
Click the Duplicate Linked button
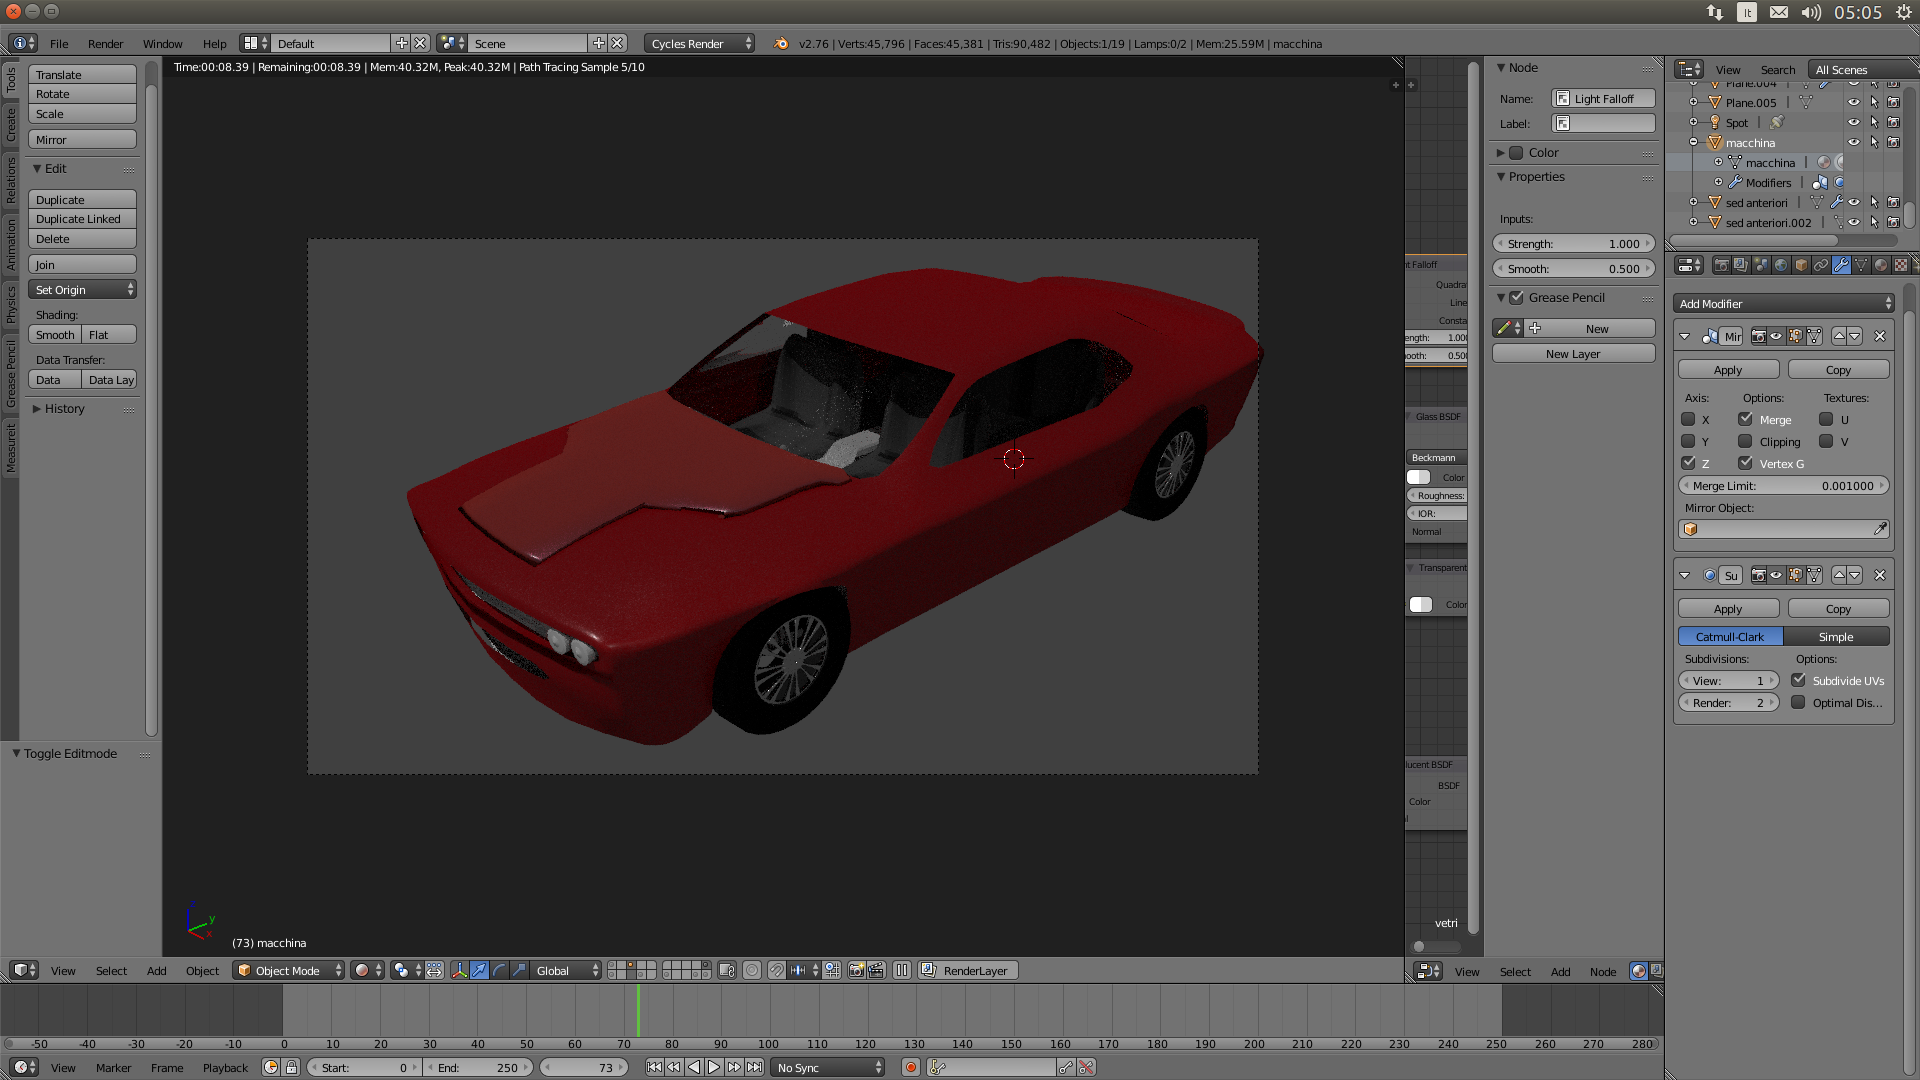[x=82, y=219]
